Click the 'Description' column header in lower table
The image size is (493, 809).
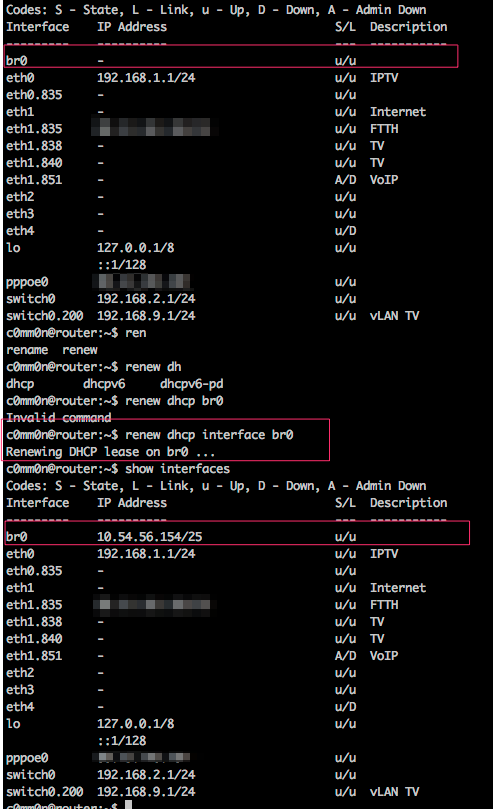click(x=408, y=503)
